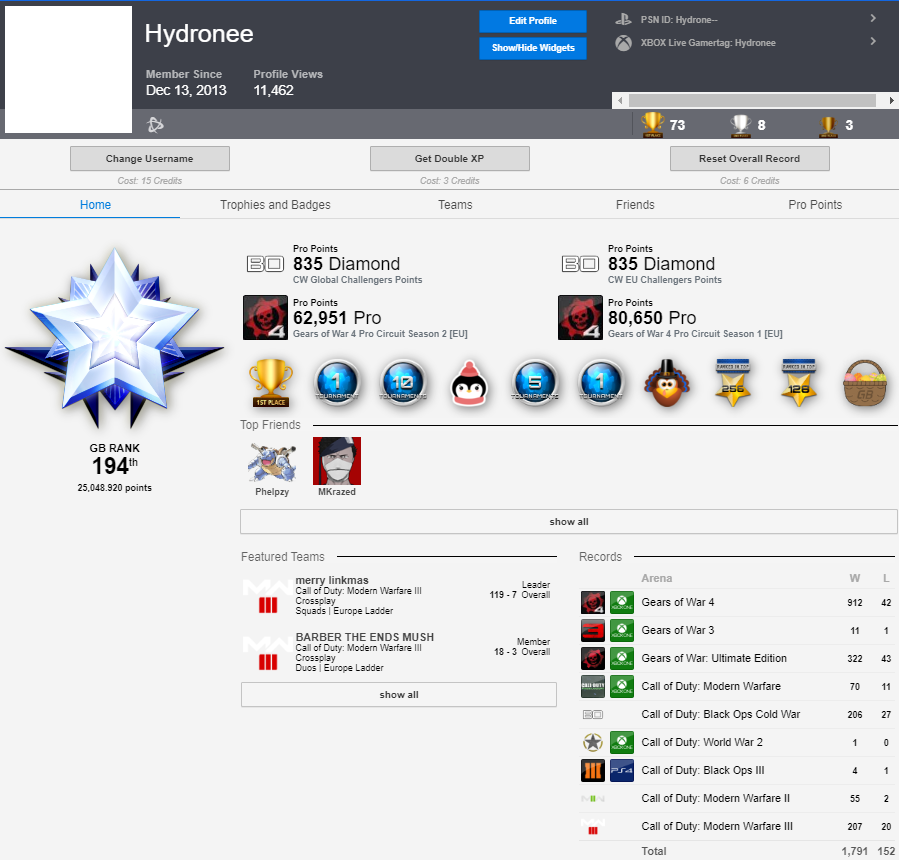899x860 pixels.
Task: Click Gears of War: Ultimate Edition record row
Action: click(x=737, y=659)
